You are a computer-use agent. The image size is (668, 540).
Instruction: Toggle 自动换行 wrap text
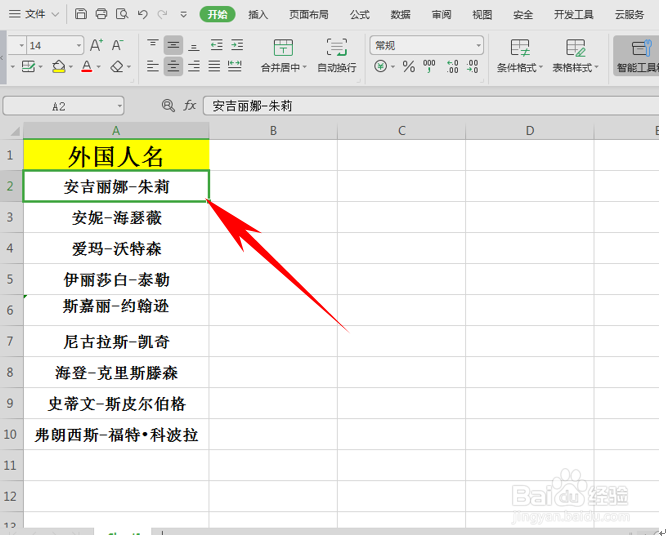point(337,55)
